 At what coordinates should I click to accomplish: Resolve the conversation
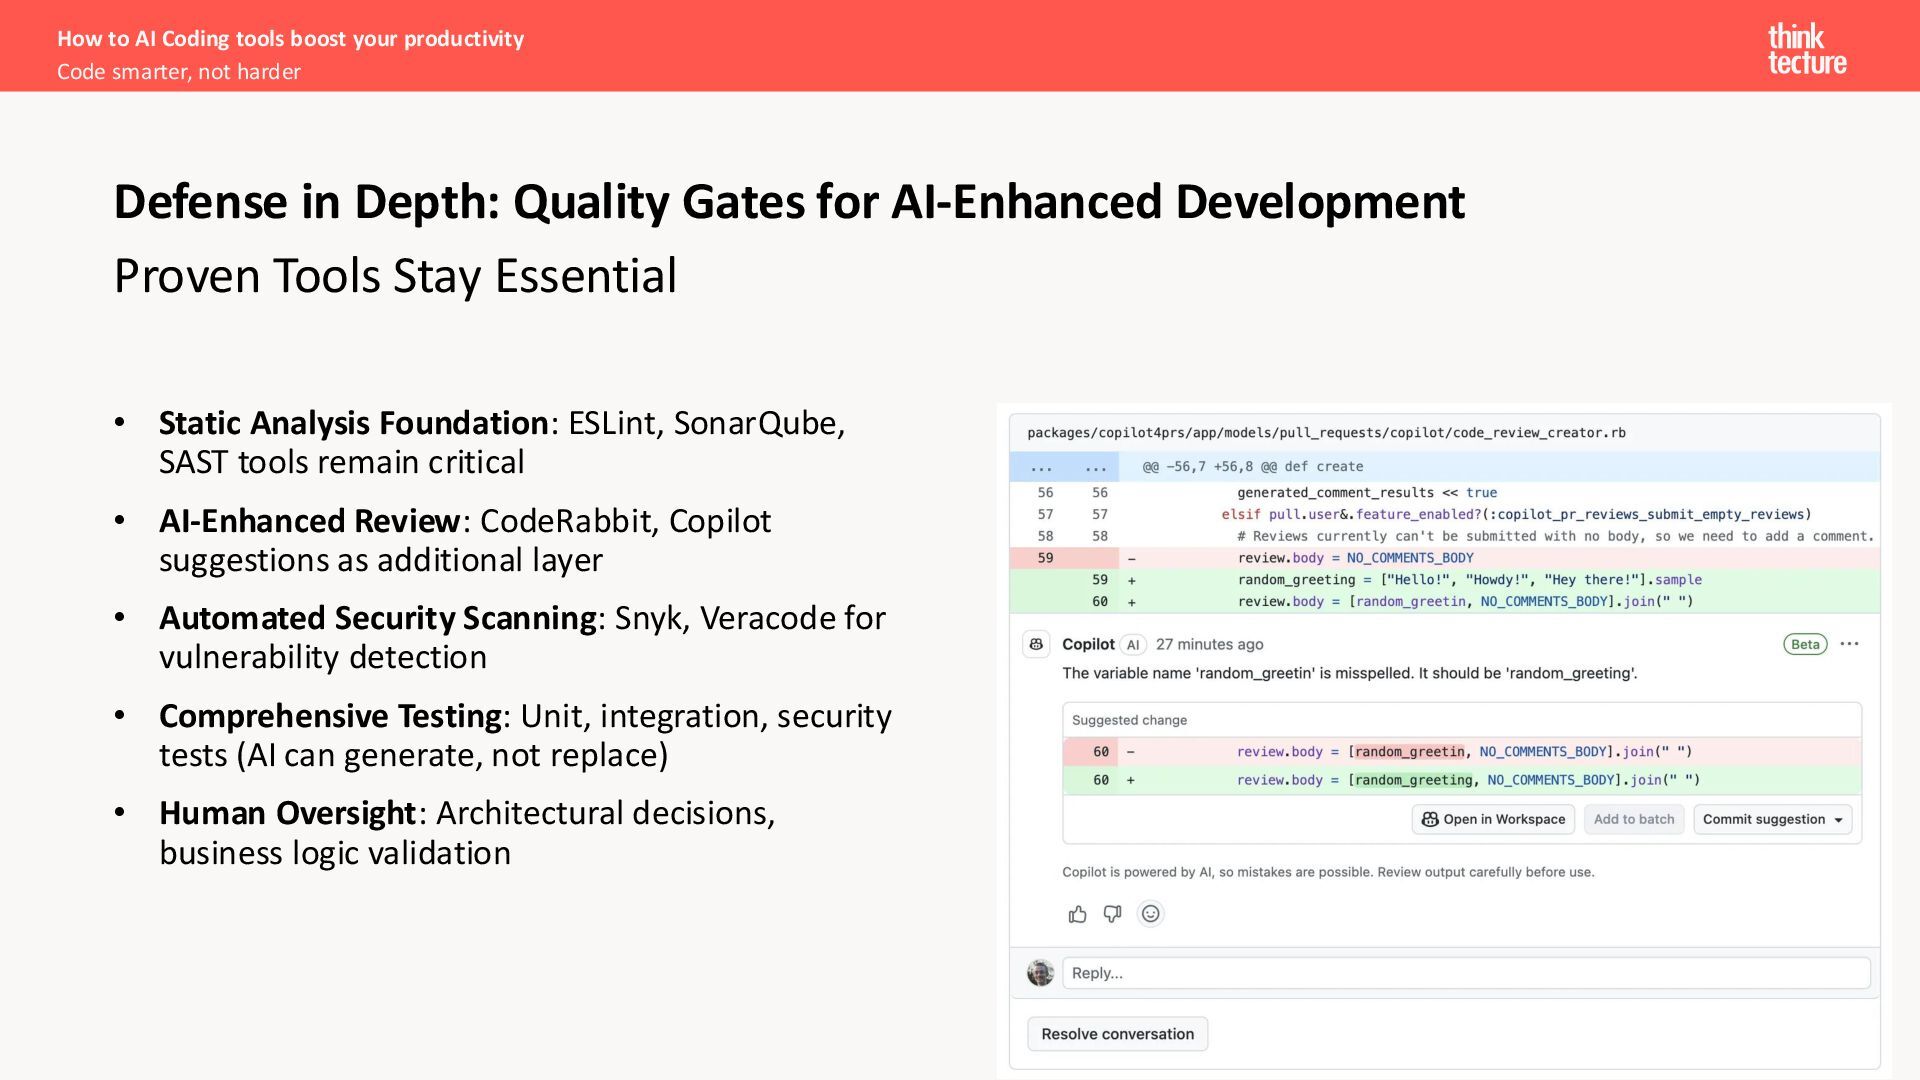[x=1117, y=1034]
